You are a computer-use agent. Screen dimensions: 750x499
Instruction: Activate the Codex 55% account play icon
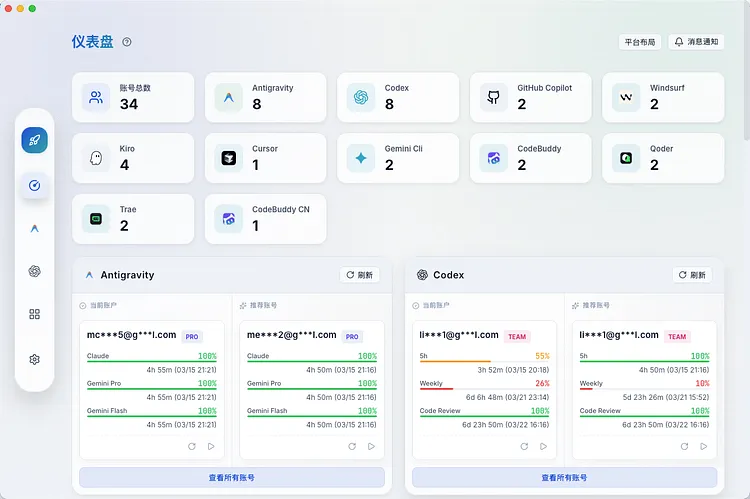[x=543, y=446]
